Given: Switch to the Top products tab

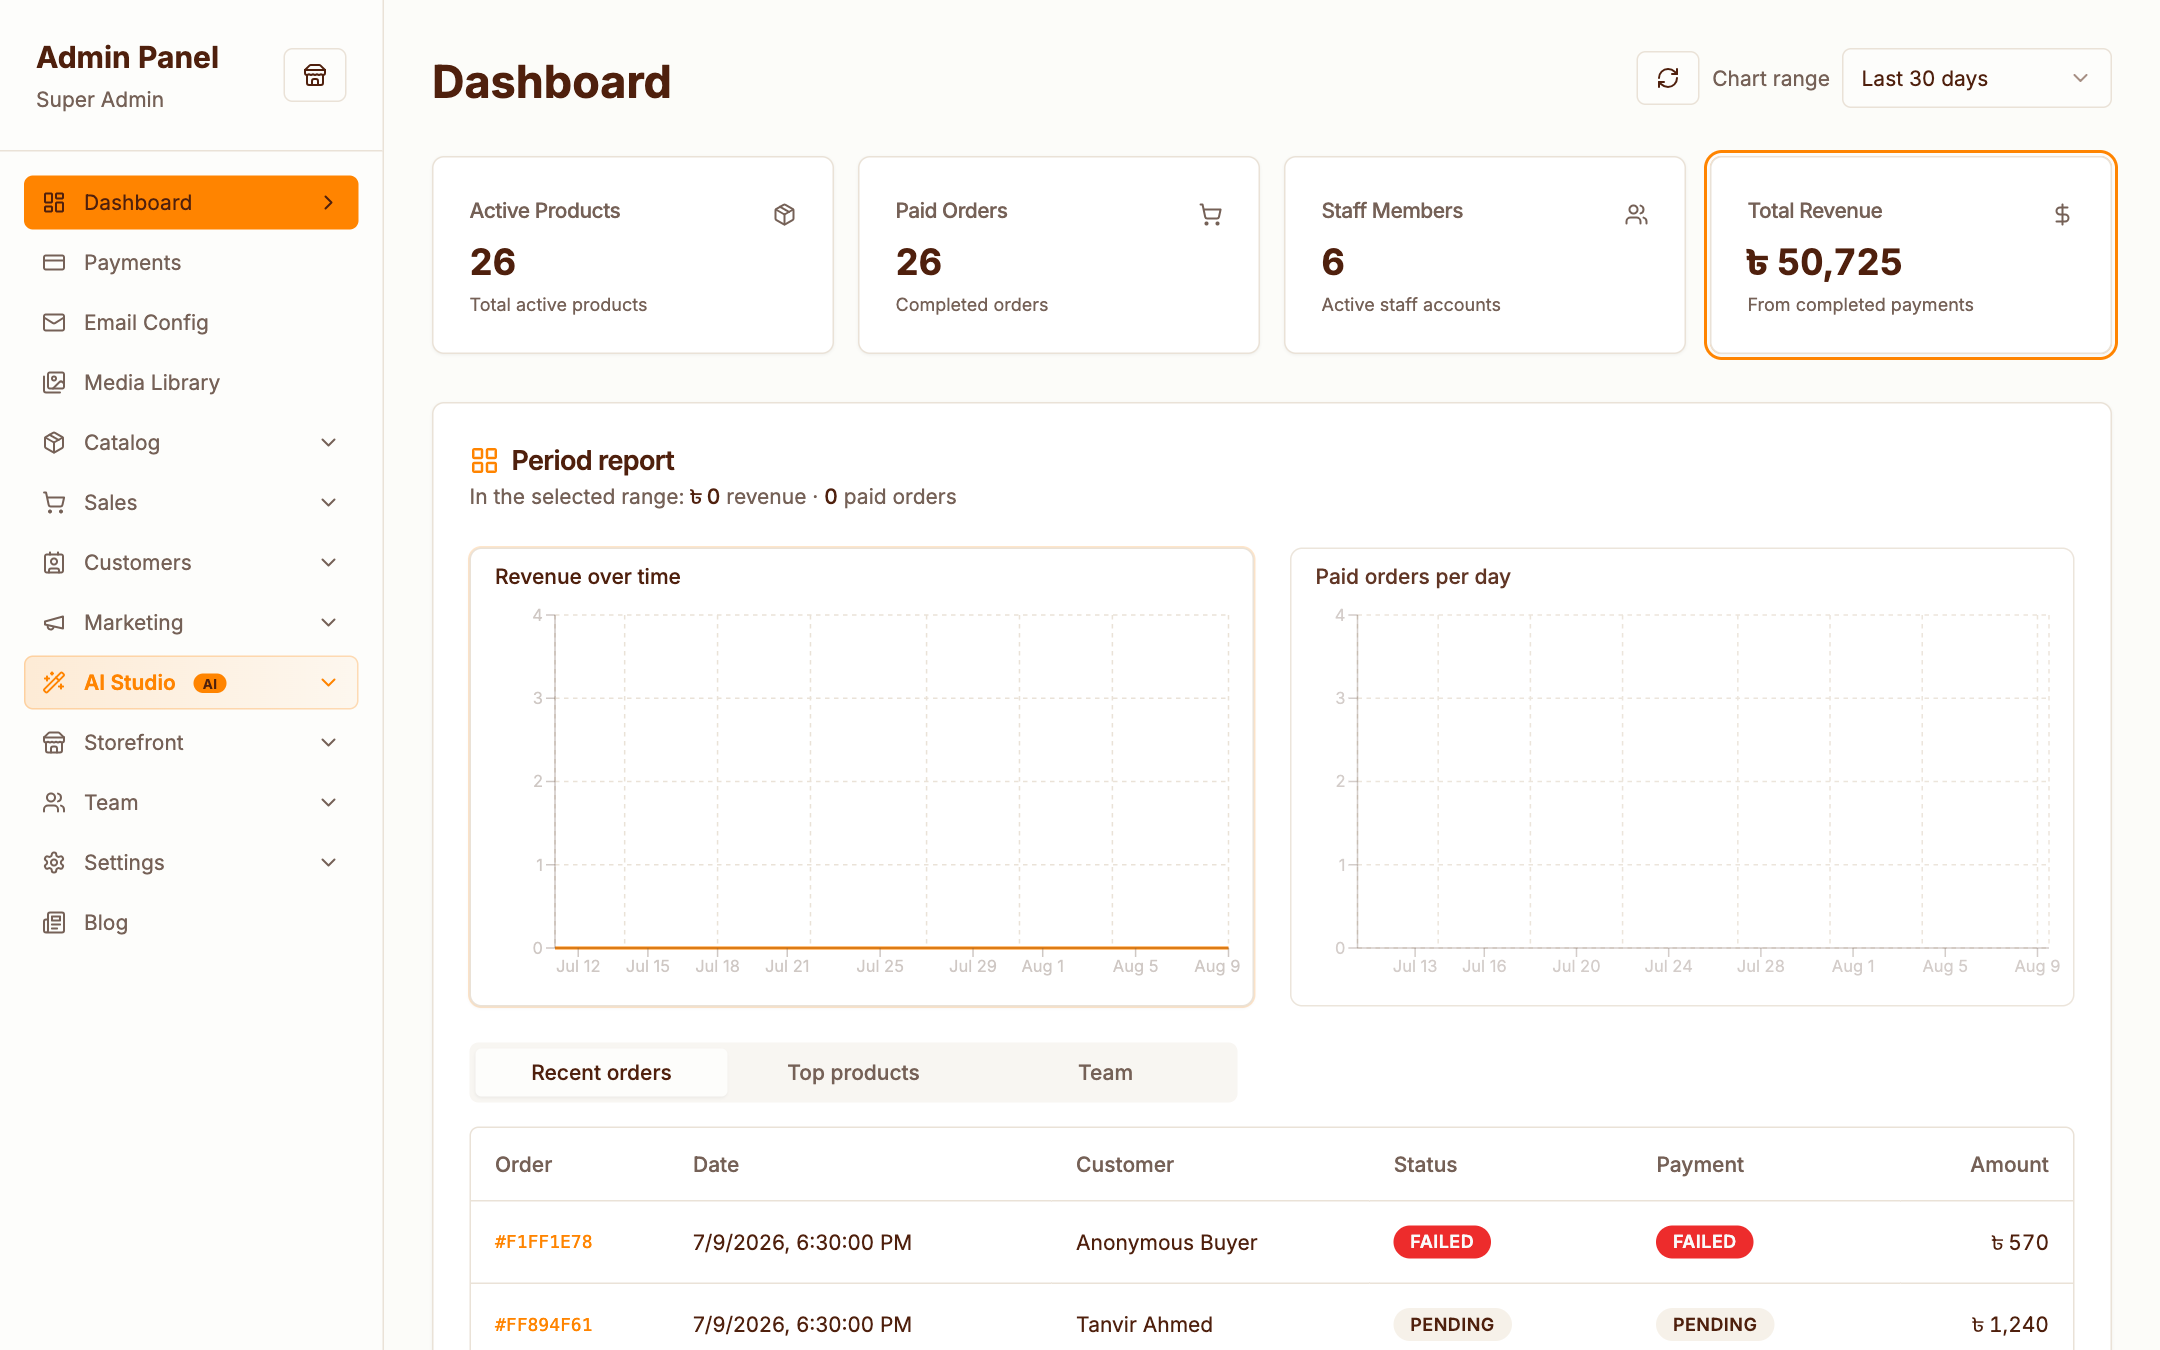Looking at the screenshot, I should click(853, 1072).
